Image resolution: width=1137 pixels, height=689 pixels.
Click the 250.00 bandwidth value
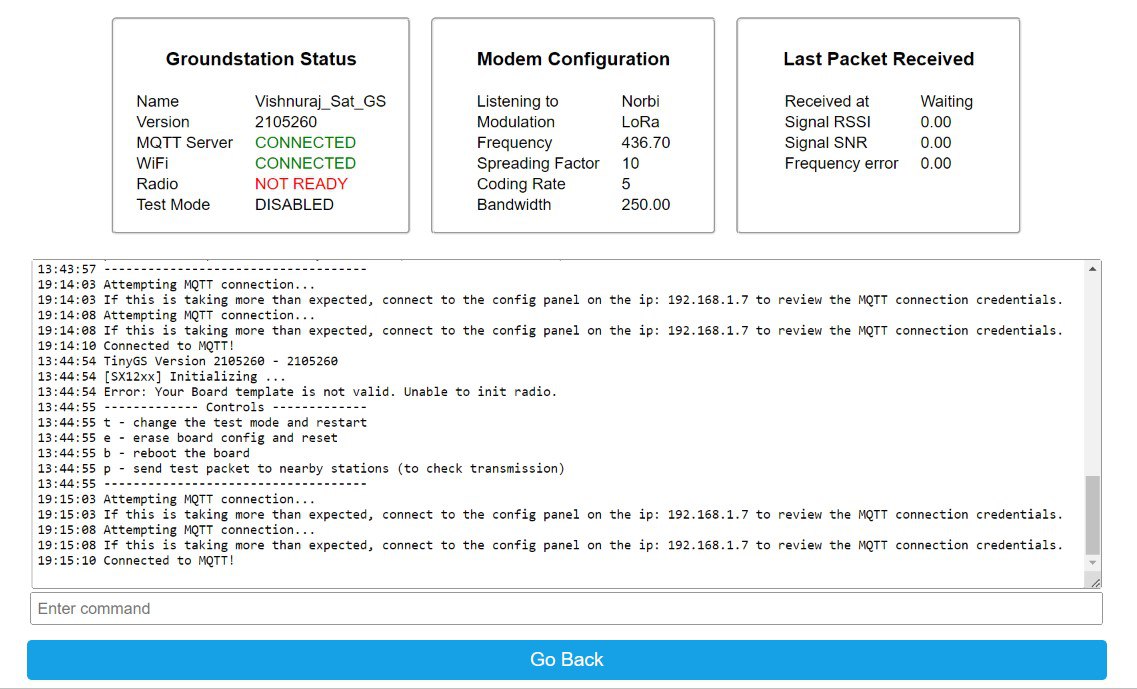pos(645,205)
